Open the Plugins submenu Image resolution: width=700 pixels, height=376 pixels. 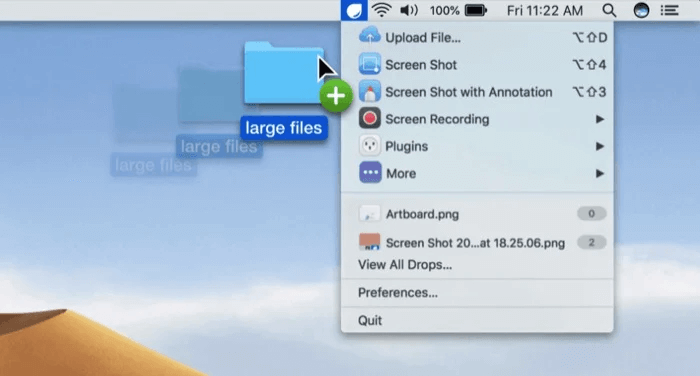477,146
